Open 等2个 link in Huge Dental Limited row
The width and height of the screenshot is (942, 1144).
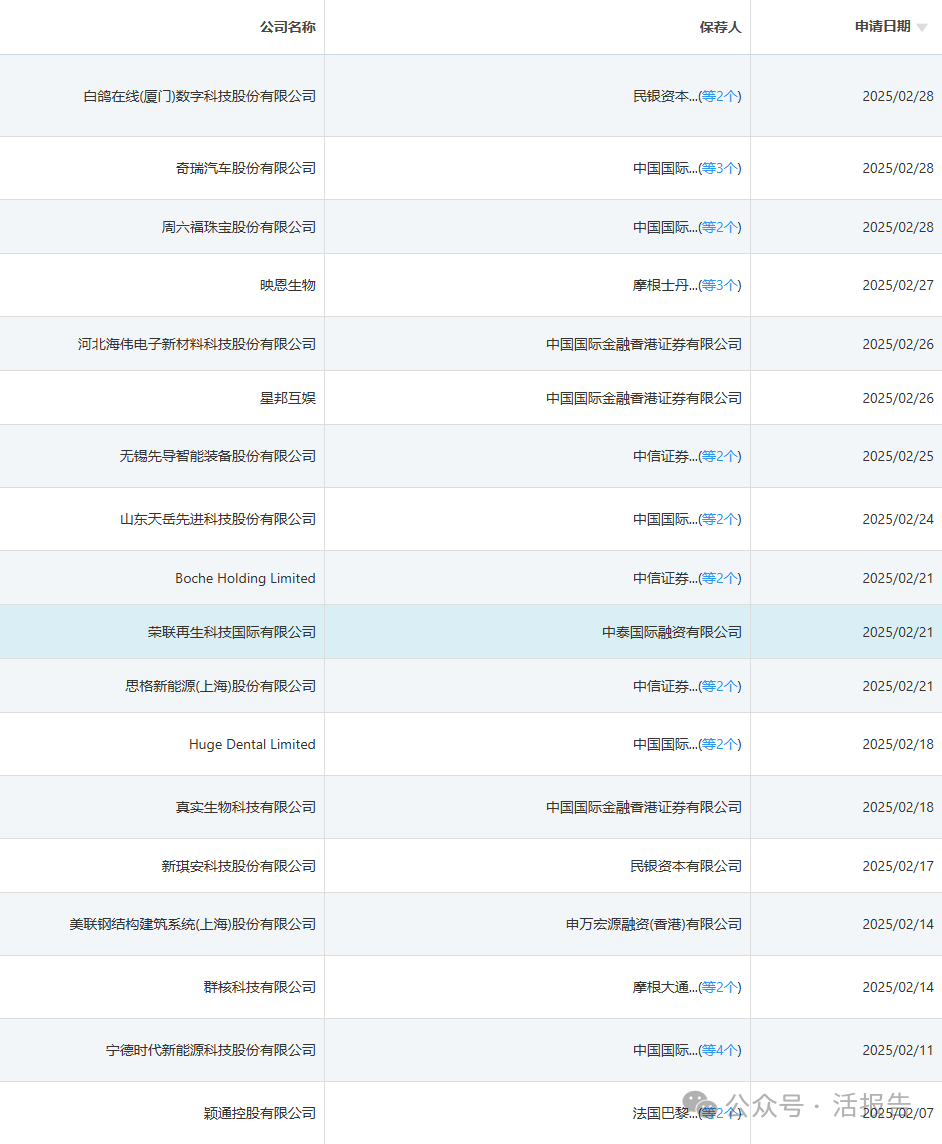(719, 744)
